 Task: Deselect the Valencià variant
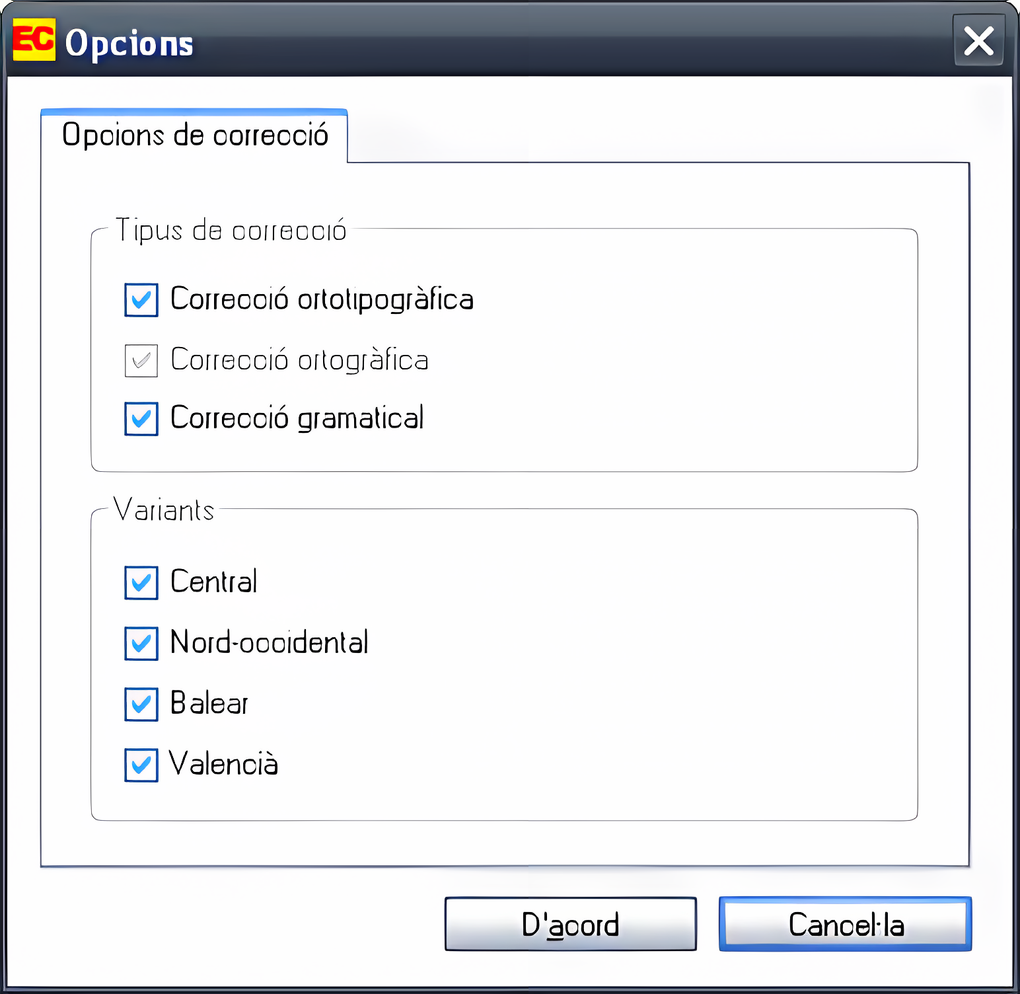coord(141,765)
